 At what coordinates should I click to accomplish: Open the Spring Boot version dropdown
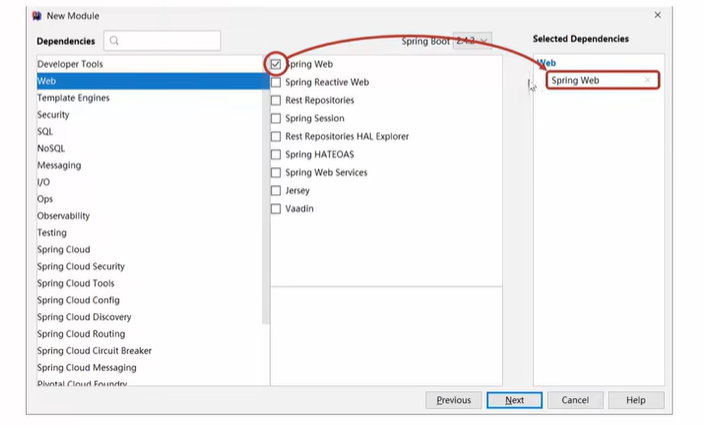point(472,41)
